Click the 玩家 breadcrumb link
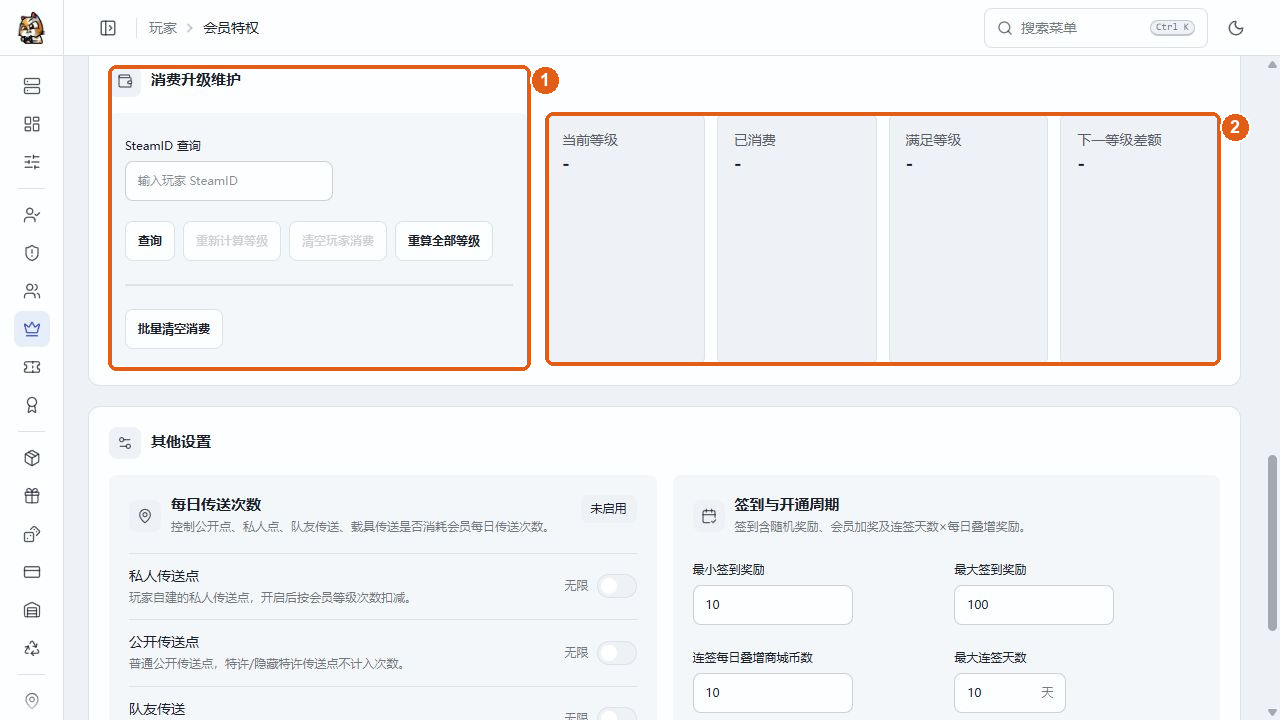This screenshot has height=720, width=1280. 163,28
